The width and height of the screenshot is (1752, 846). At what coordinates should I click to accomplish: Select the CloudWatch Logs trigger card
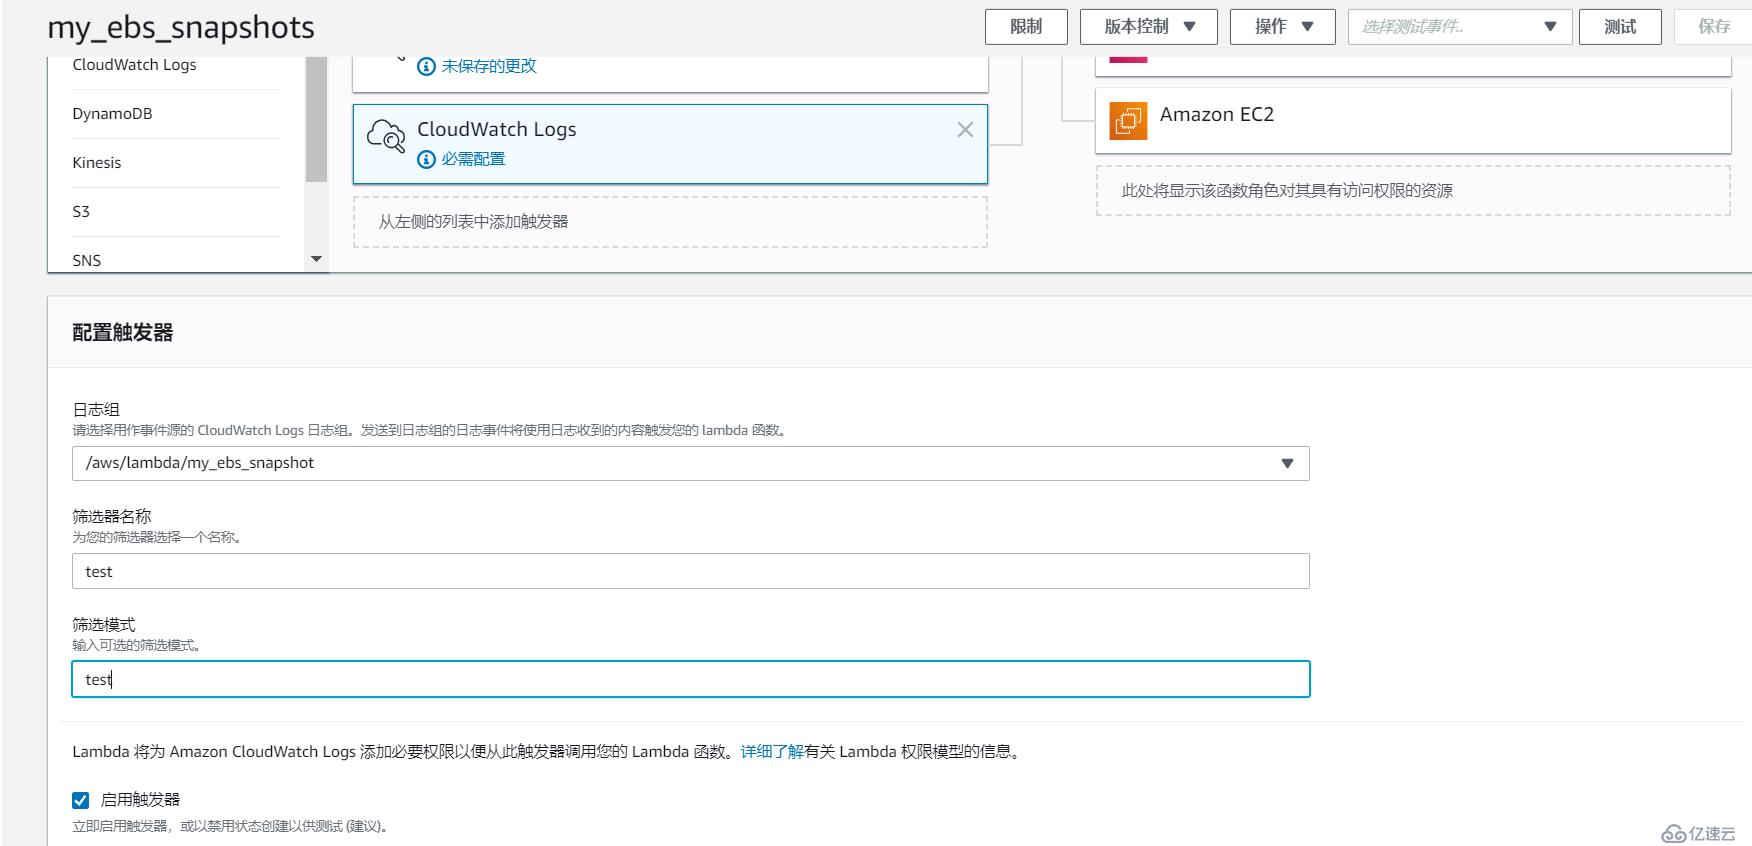(670, 144)
